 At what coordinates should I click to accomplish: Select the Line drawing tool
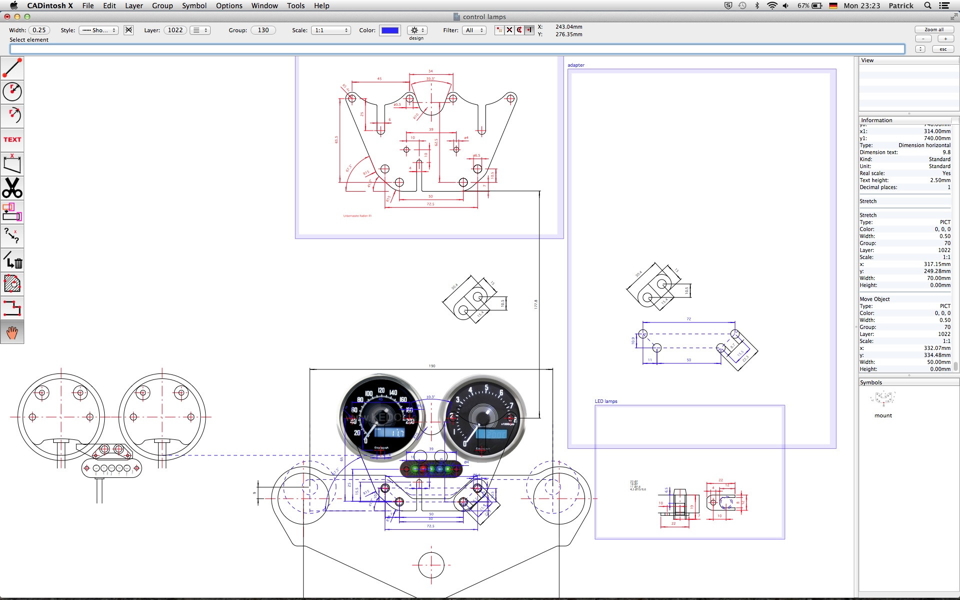[12, 68]
